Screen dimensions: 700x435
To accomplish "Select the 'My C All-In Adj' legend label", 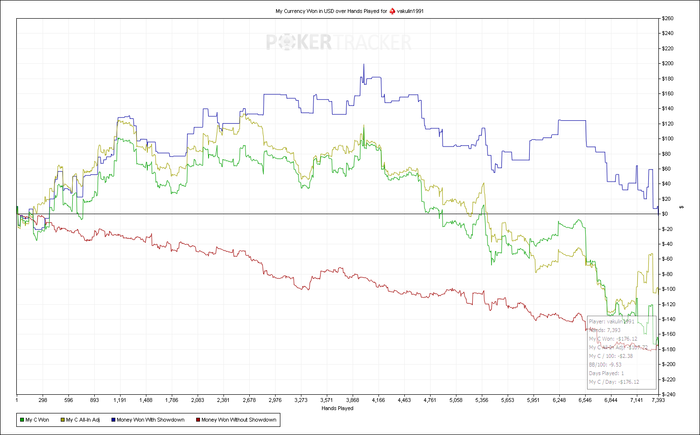I will pos(83,420).
